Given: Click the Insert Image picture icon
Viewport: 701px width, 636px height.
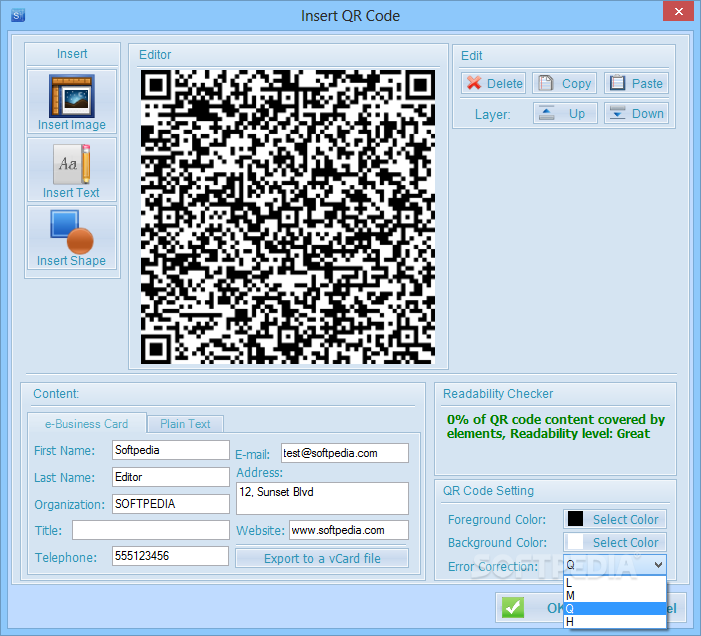Looking at the screenshot, I should pyautogui.click(x=72, y=96).
